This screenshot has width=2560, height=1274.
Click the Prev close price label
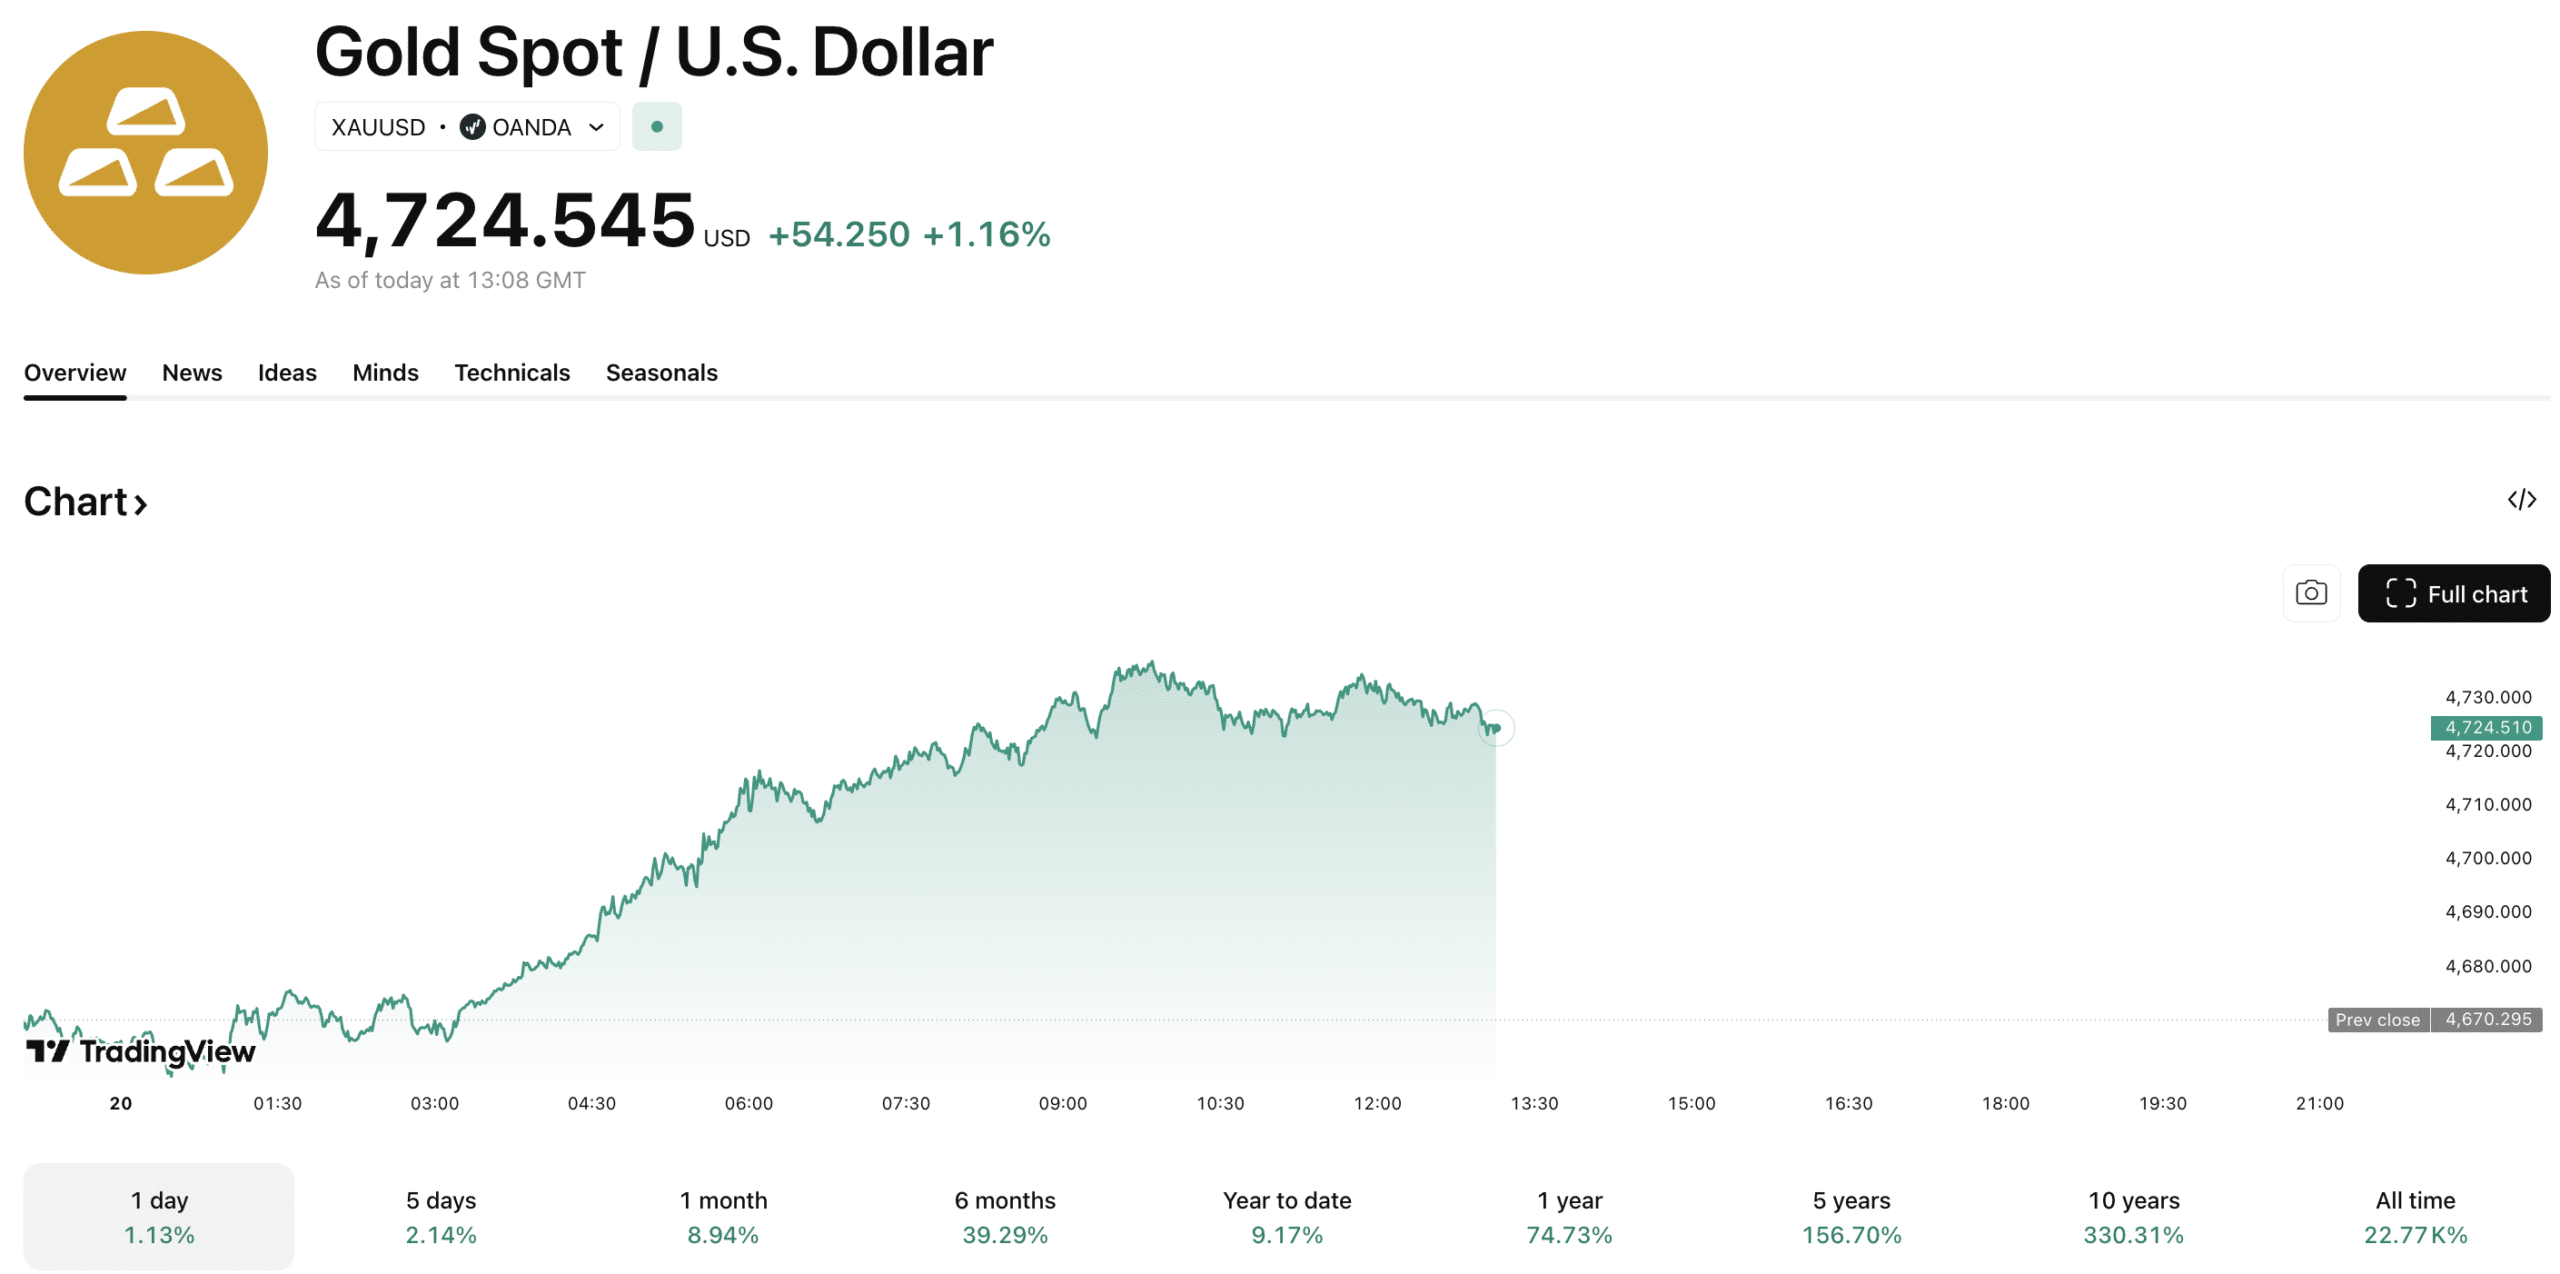click(x=2376, y=1019)
